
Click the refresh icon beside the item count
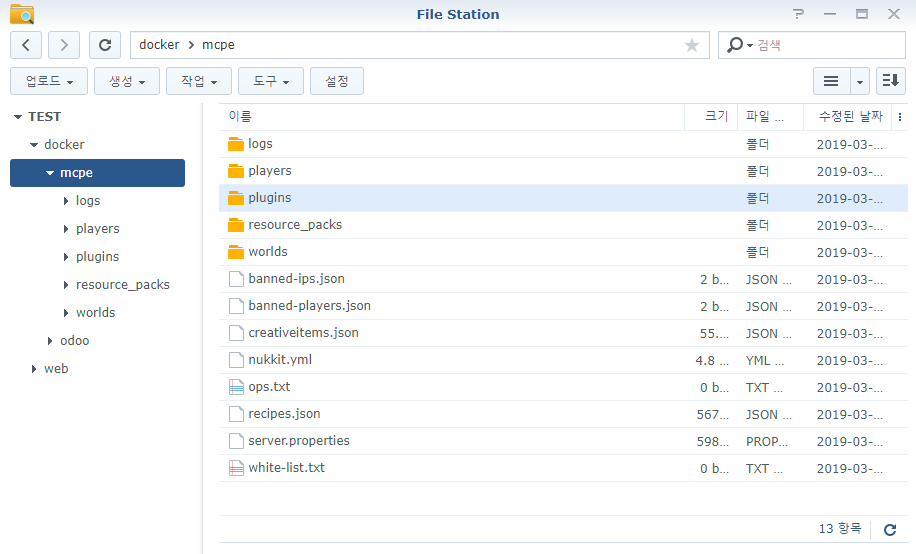890,530
